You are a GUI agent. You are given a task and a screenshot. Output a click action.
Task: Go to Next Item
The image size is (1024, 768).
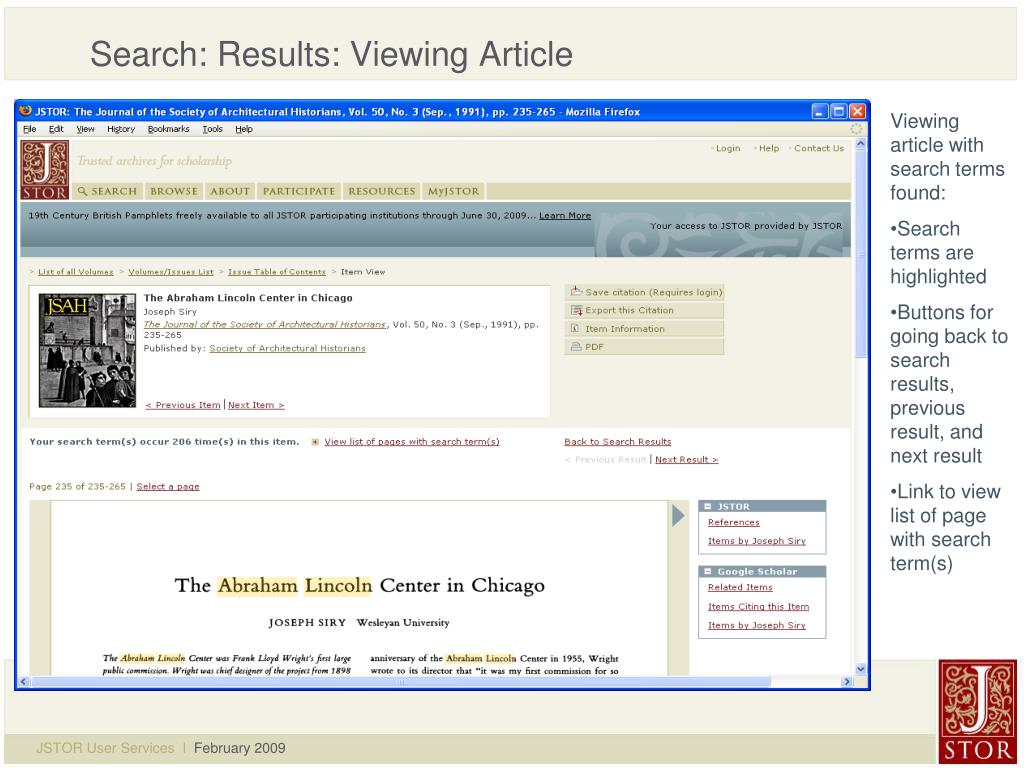click(x=256, y=405)
